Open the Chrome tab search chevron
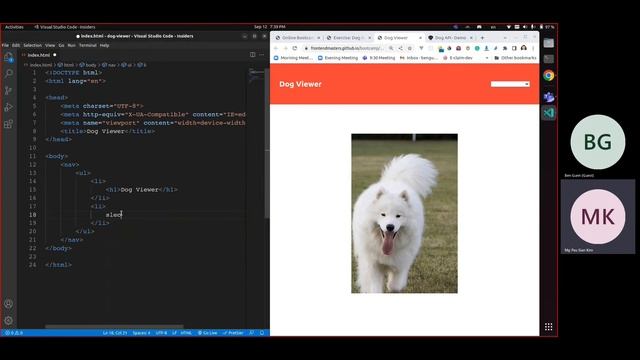Image resolution: width=640 pixels, height=360 pixels. point(505,38)
